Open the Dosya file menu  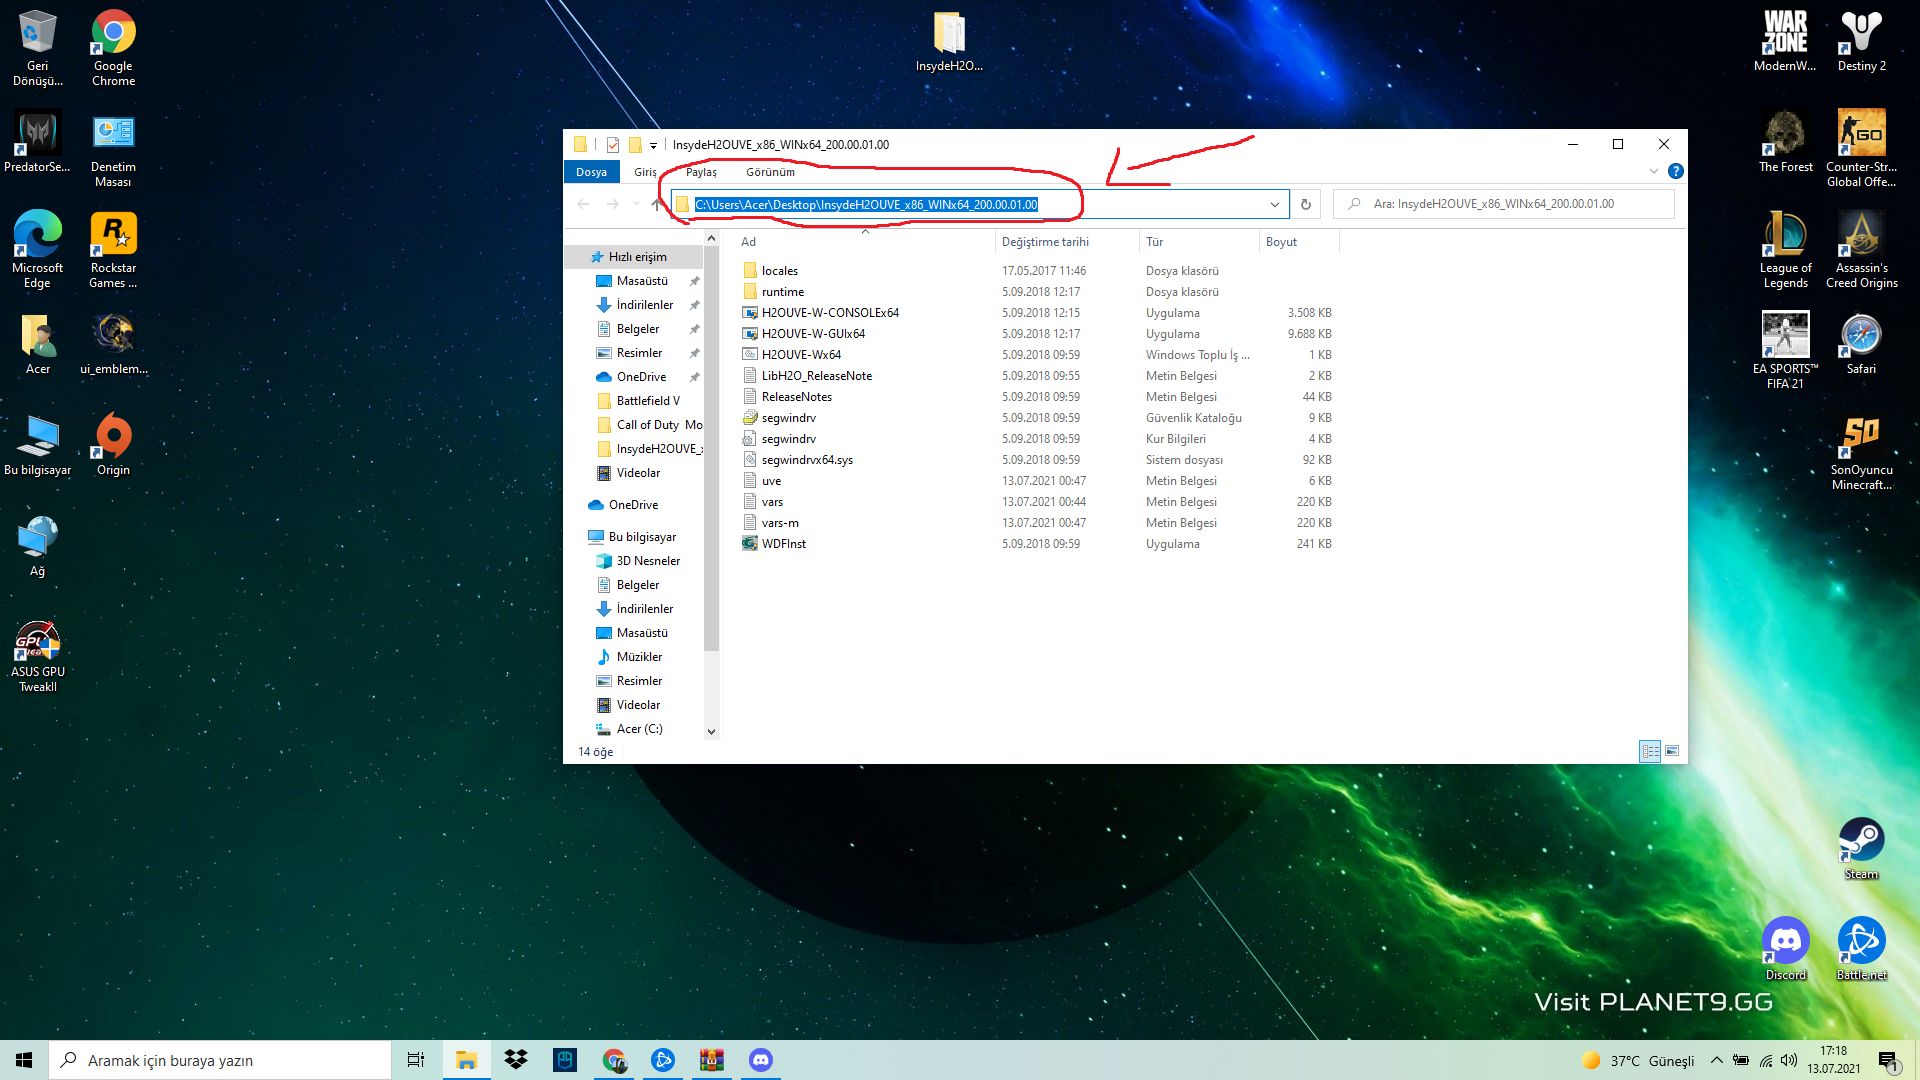[x=591, y=172]
